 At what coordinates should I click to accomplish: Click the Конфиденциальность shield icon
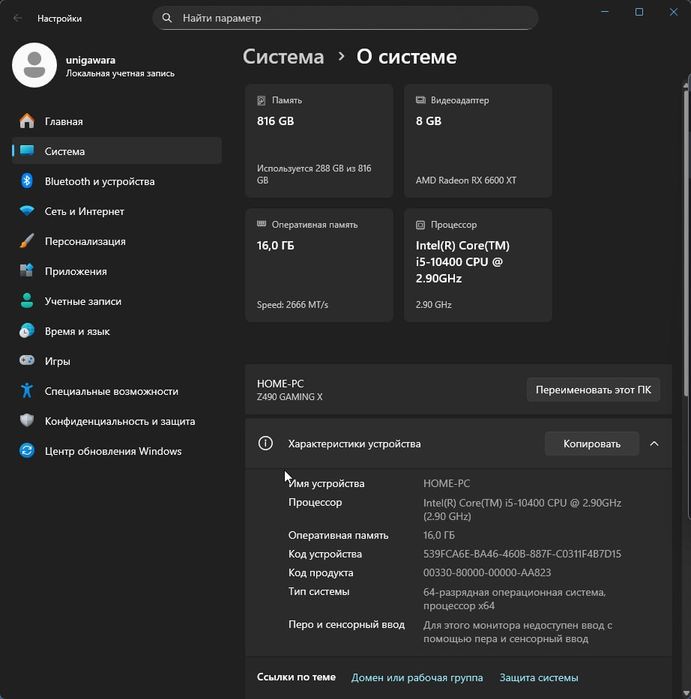(x=27, y=421)
